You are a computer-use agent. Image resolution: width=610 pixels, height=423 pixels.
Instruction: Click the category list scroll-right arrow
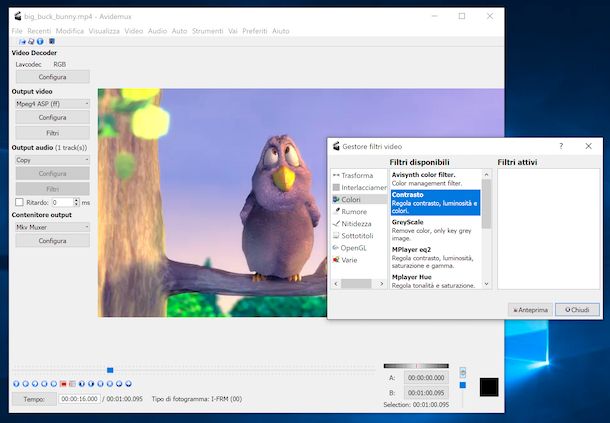(x=382, y=284)
